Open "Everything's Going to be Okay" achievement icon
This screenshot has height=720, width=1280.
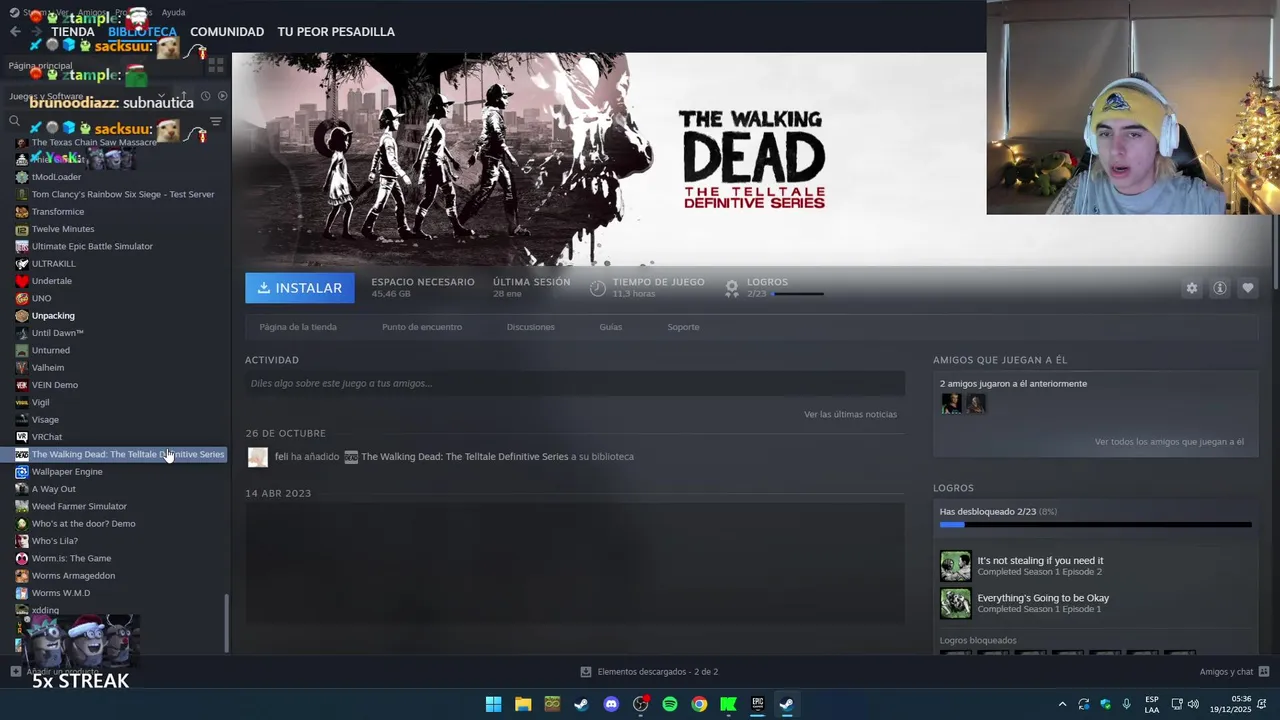[x=955, y=603]
